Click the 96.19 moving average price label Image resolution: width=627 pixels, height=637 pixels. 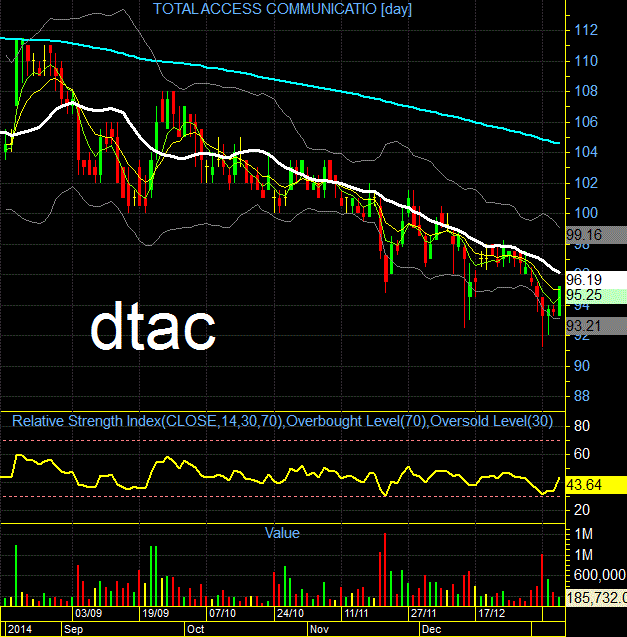(x=596, y=280)
